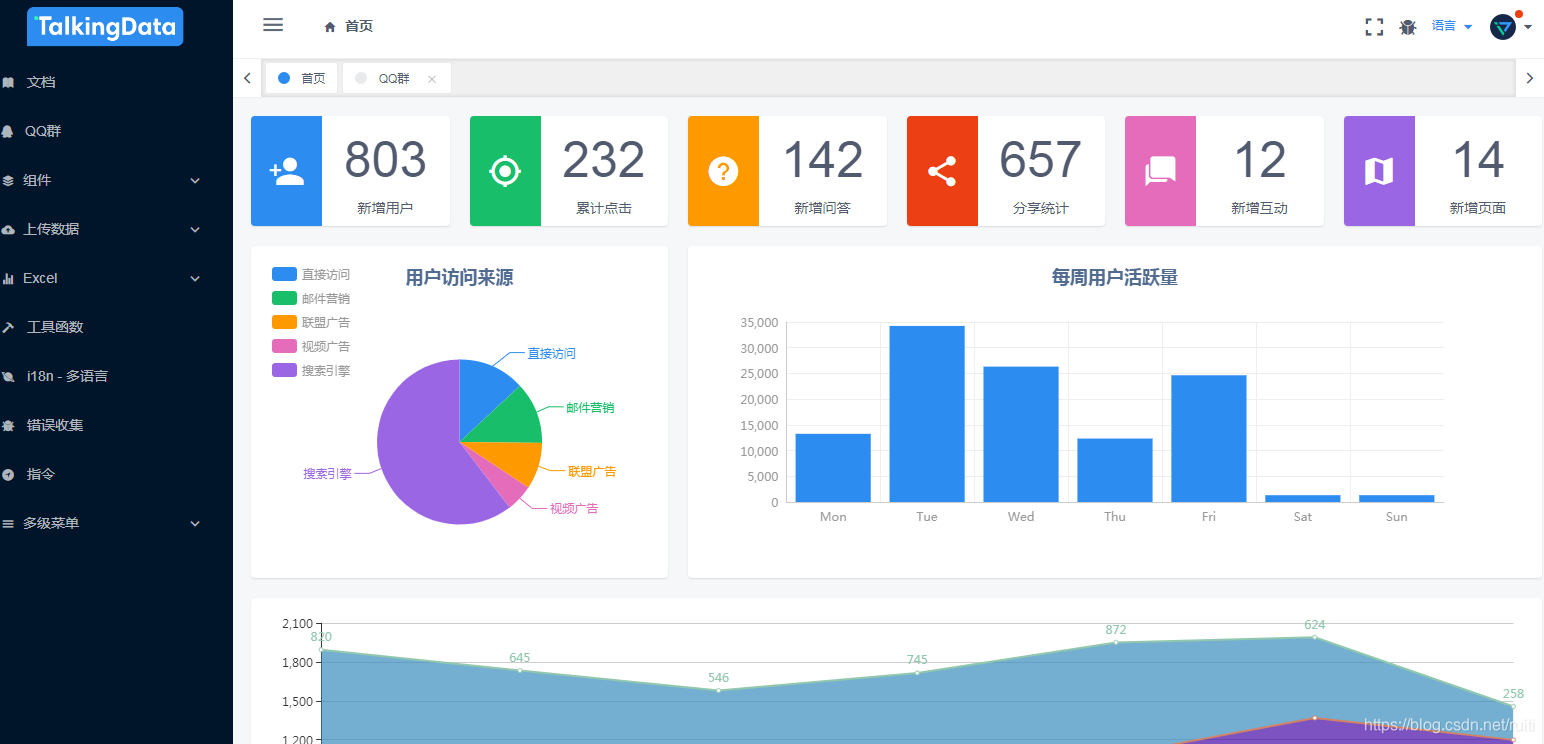The height and width of the screenshot is (744, 1544).
Task: Expand the 上传数据 submenu chevron
Action: tap(195, 229)
